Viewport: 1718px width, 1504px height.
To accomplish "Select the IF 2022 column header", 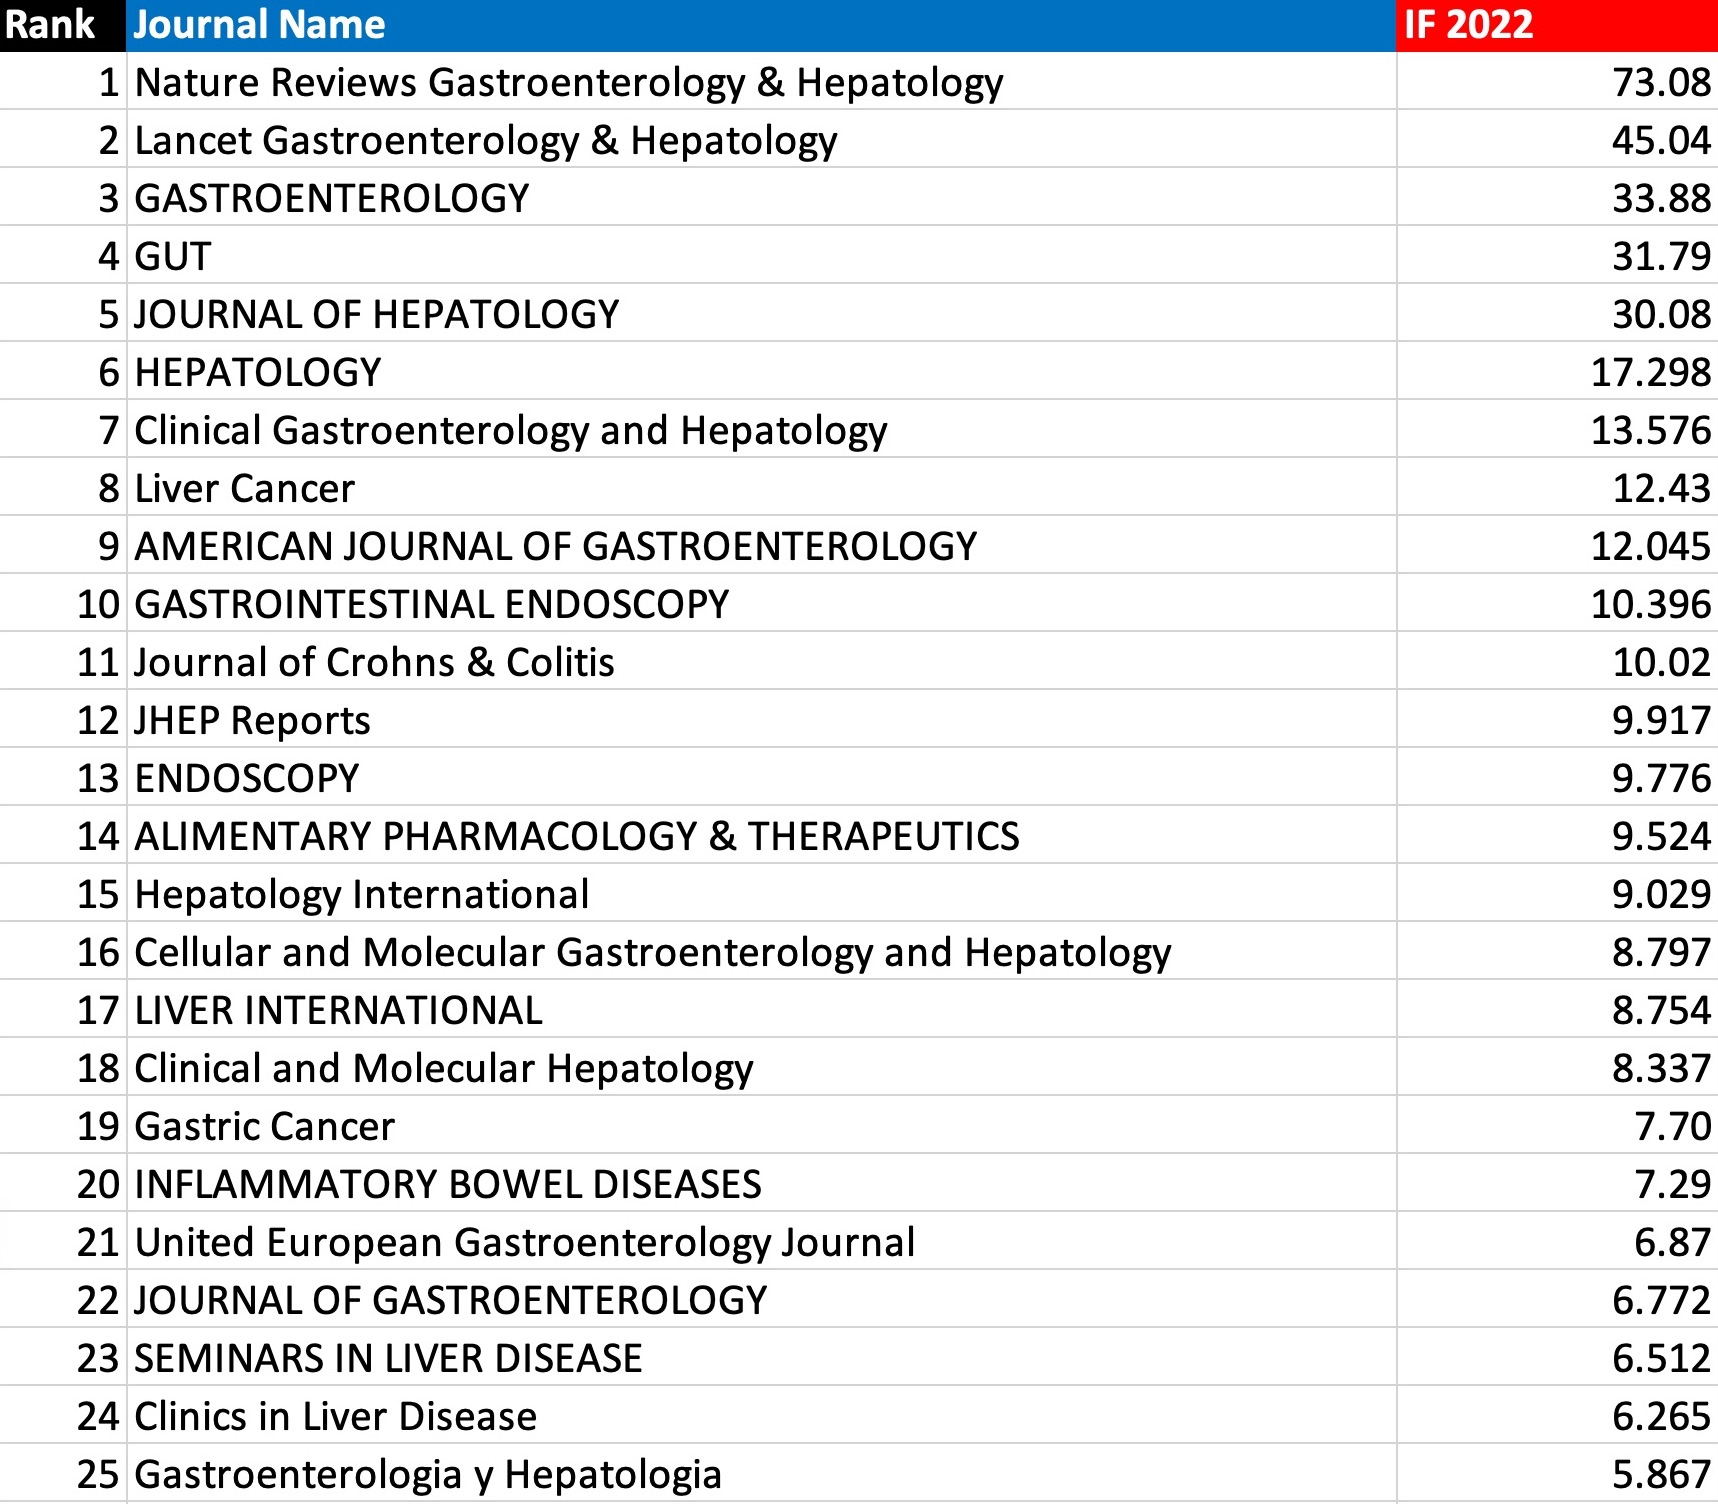I will [1467, 25].
